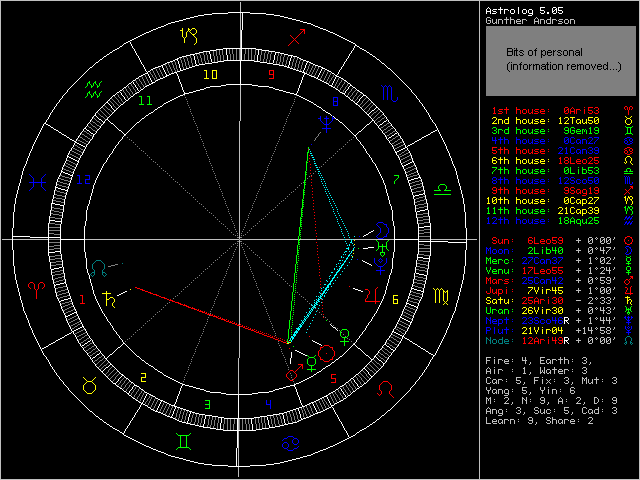Click the teal North Node glyph inside the wheel
This screenshot has width=640, height=480.
click(99, 269)
